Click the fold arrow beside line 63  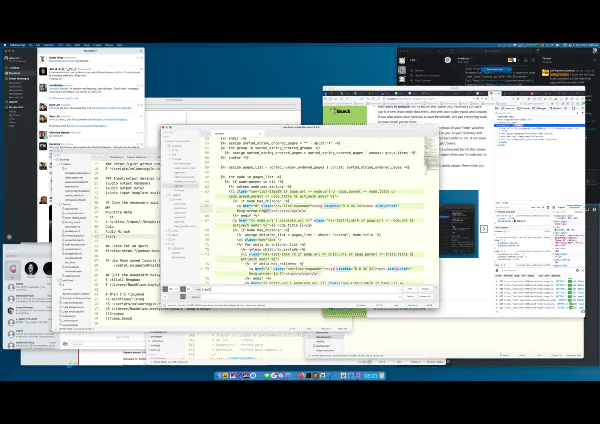(x=203, y=191)
